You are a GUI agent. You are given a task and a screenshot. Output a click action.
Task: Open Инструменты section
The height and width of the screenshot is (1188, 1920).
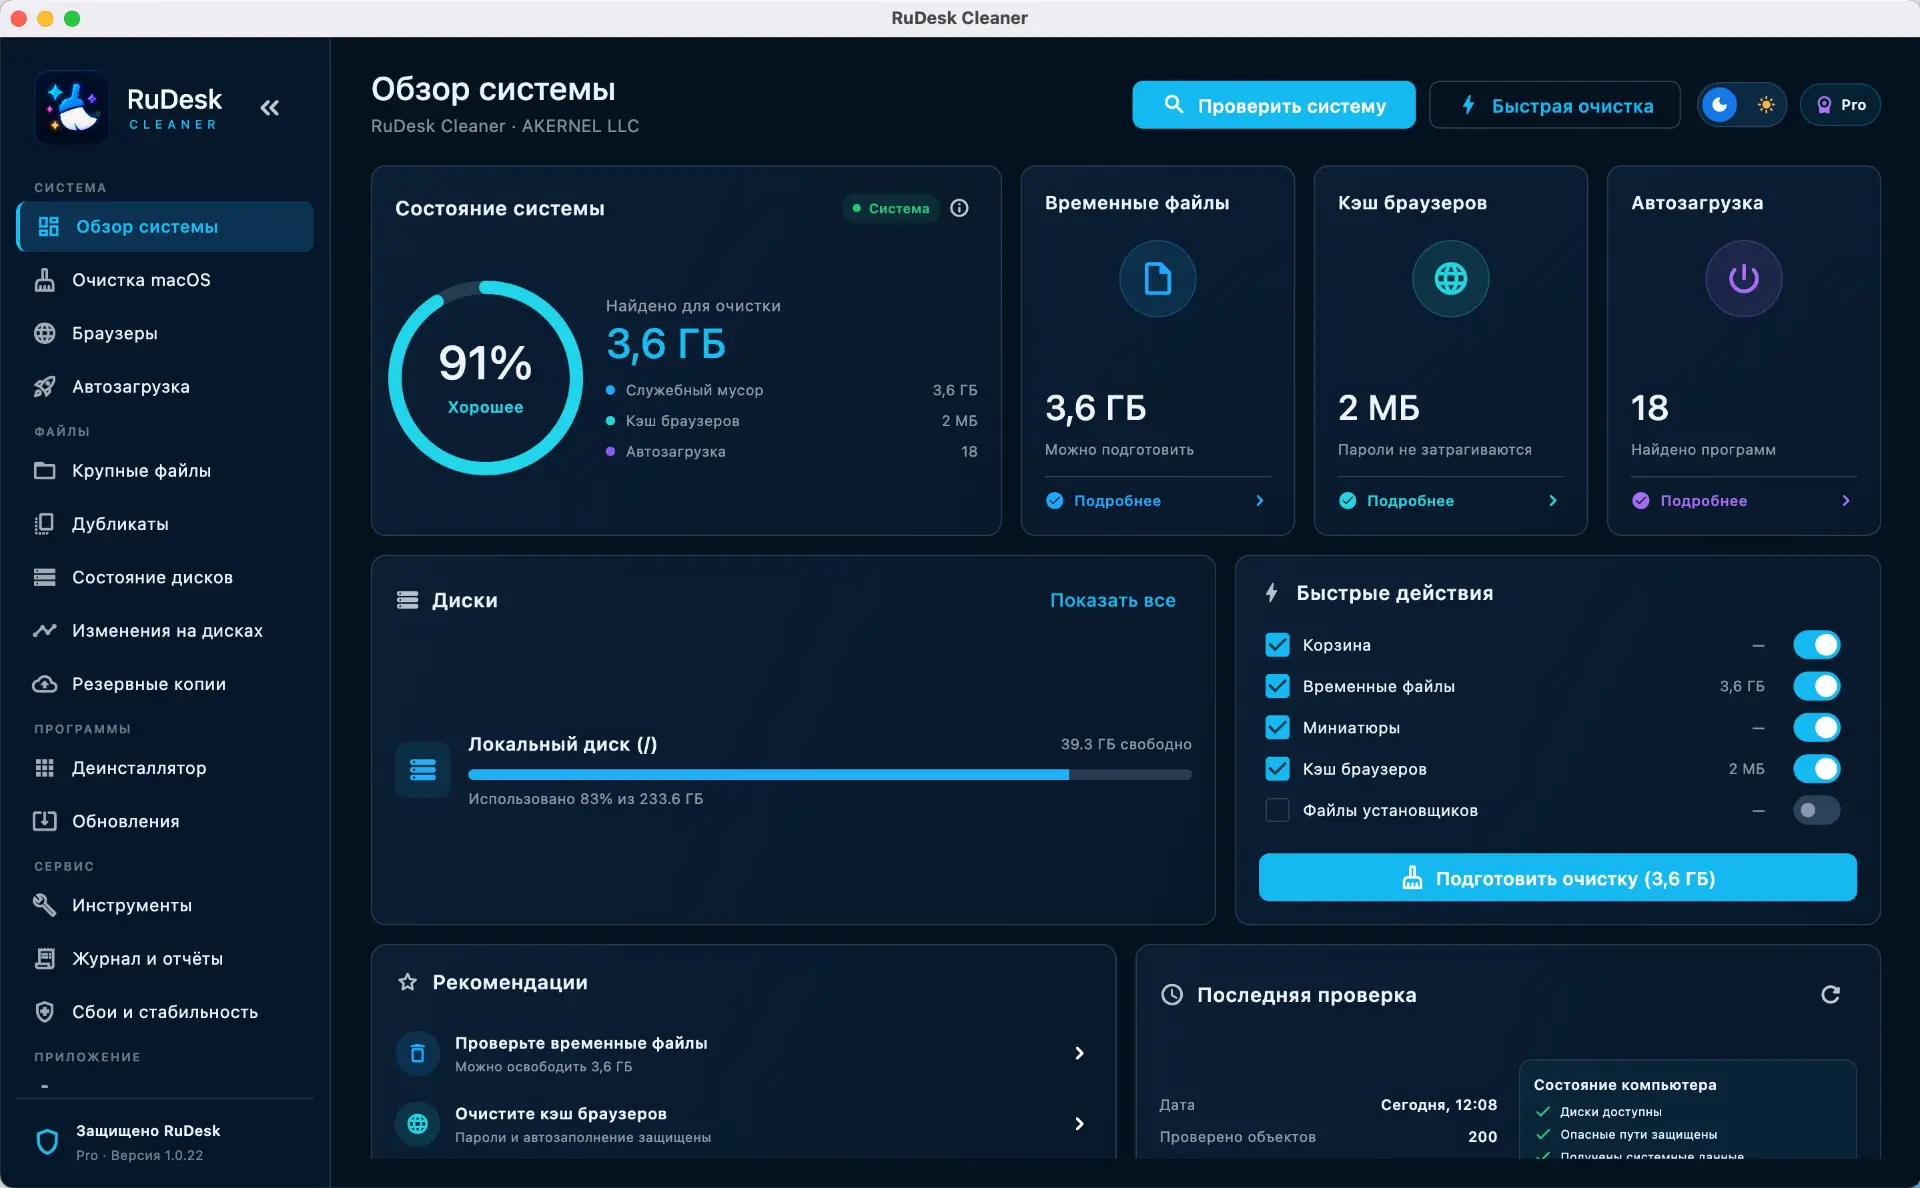(x=165, y=905)
